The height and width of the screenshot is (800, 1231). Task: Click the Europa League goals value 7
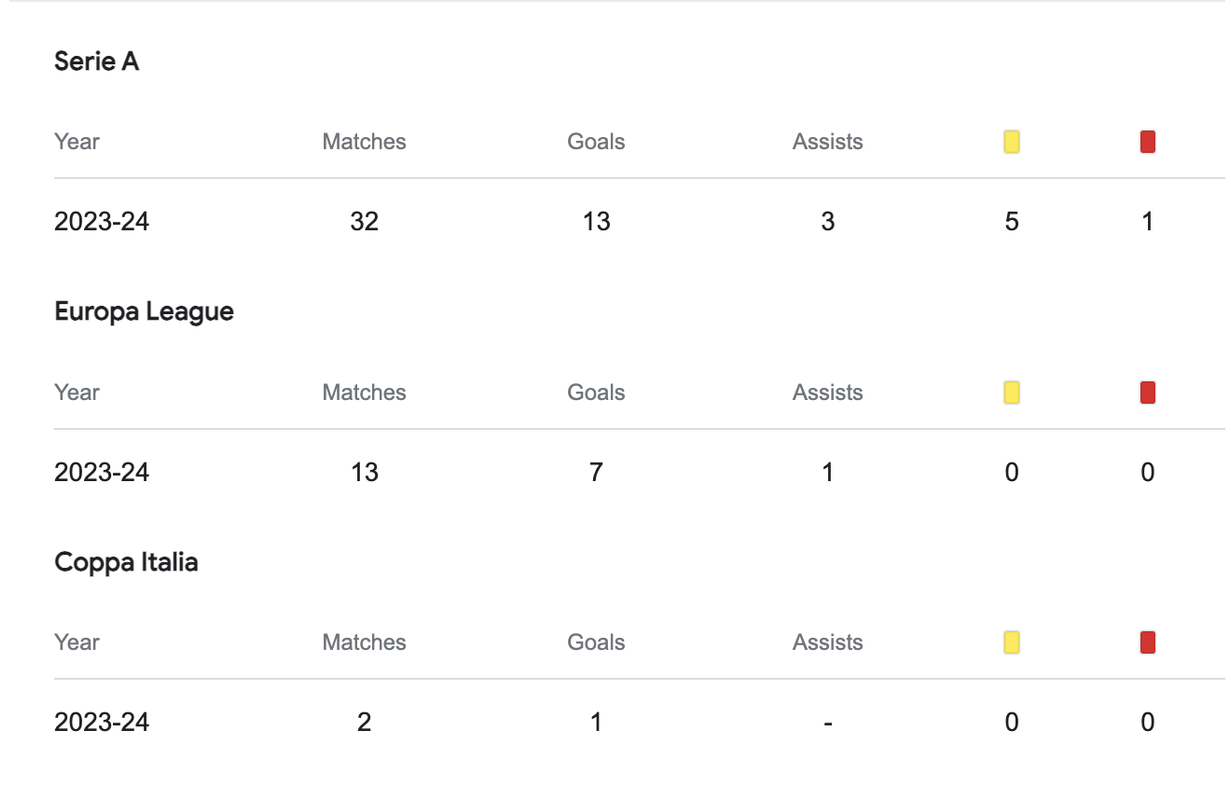[x=596, y=472]
